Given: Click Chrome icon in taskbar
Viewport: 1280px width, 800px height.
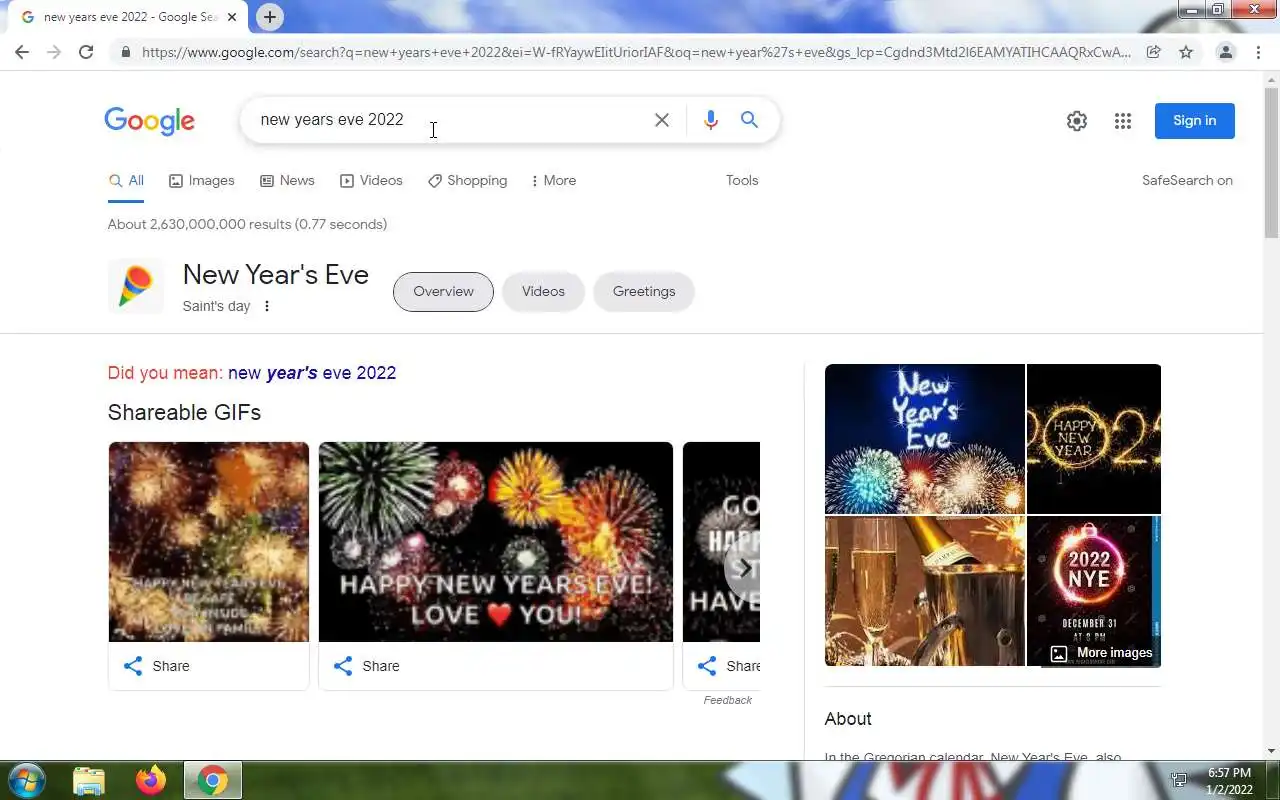Looking at the screenshot, I should tap(212, 781).
